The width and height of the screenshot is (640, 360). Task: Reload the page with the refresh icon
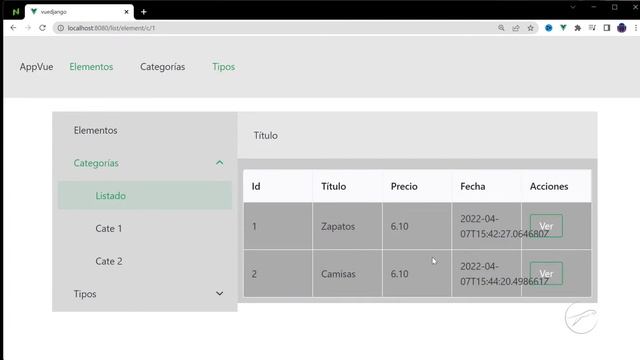[x=42, y=28]
